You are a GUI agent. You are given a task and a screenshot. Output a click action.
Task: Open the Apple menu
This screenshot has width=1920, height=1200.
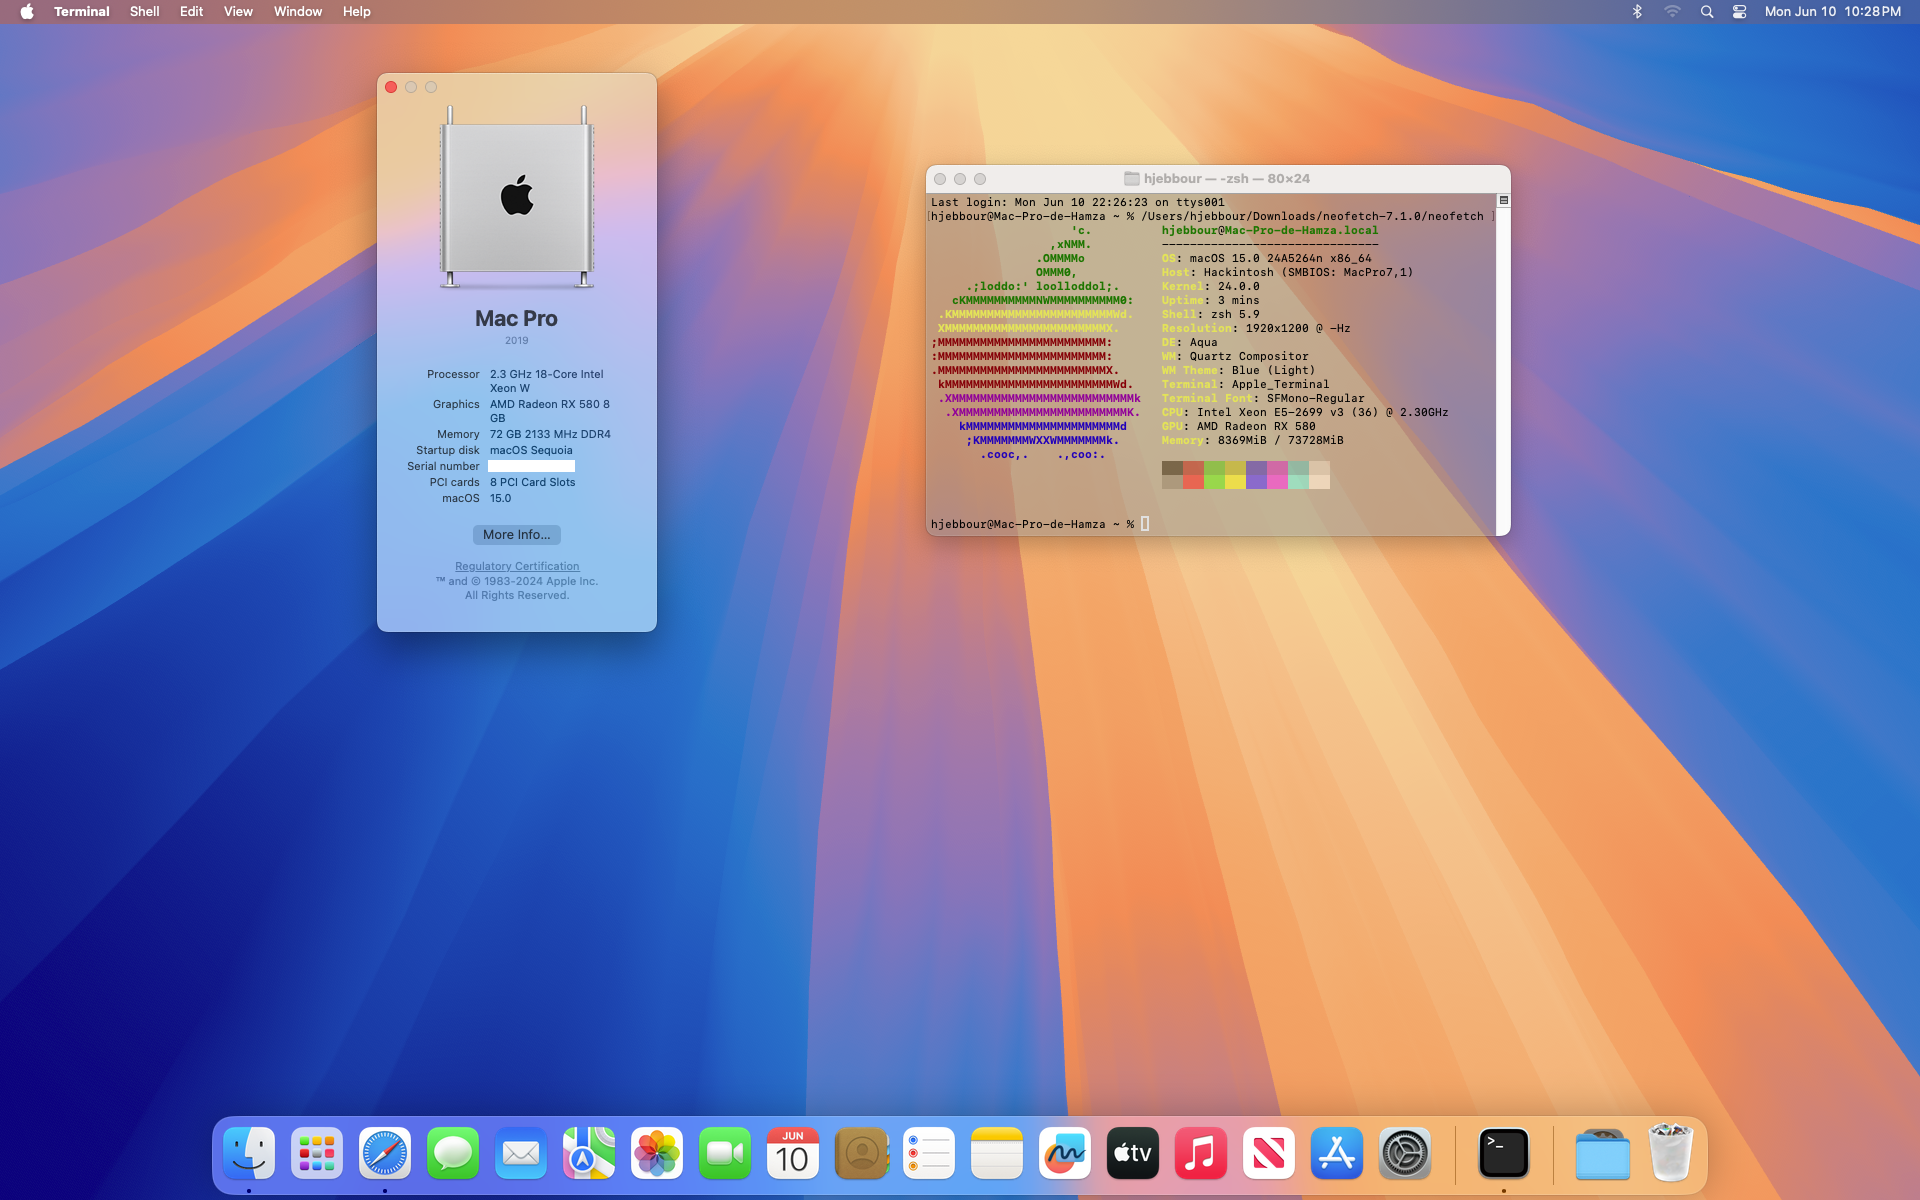click(x=27, y=12)
